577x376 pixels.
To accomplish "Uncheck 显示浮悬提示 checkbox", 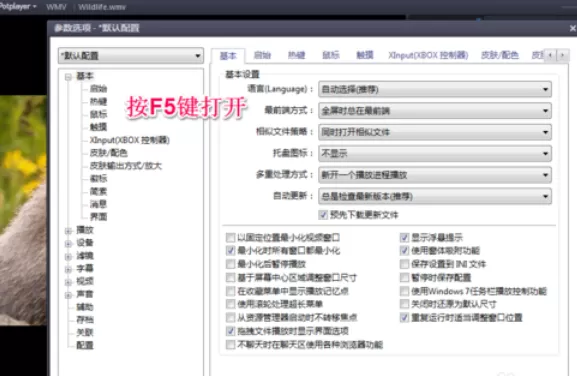I will pos(404,238).
